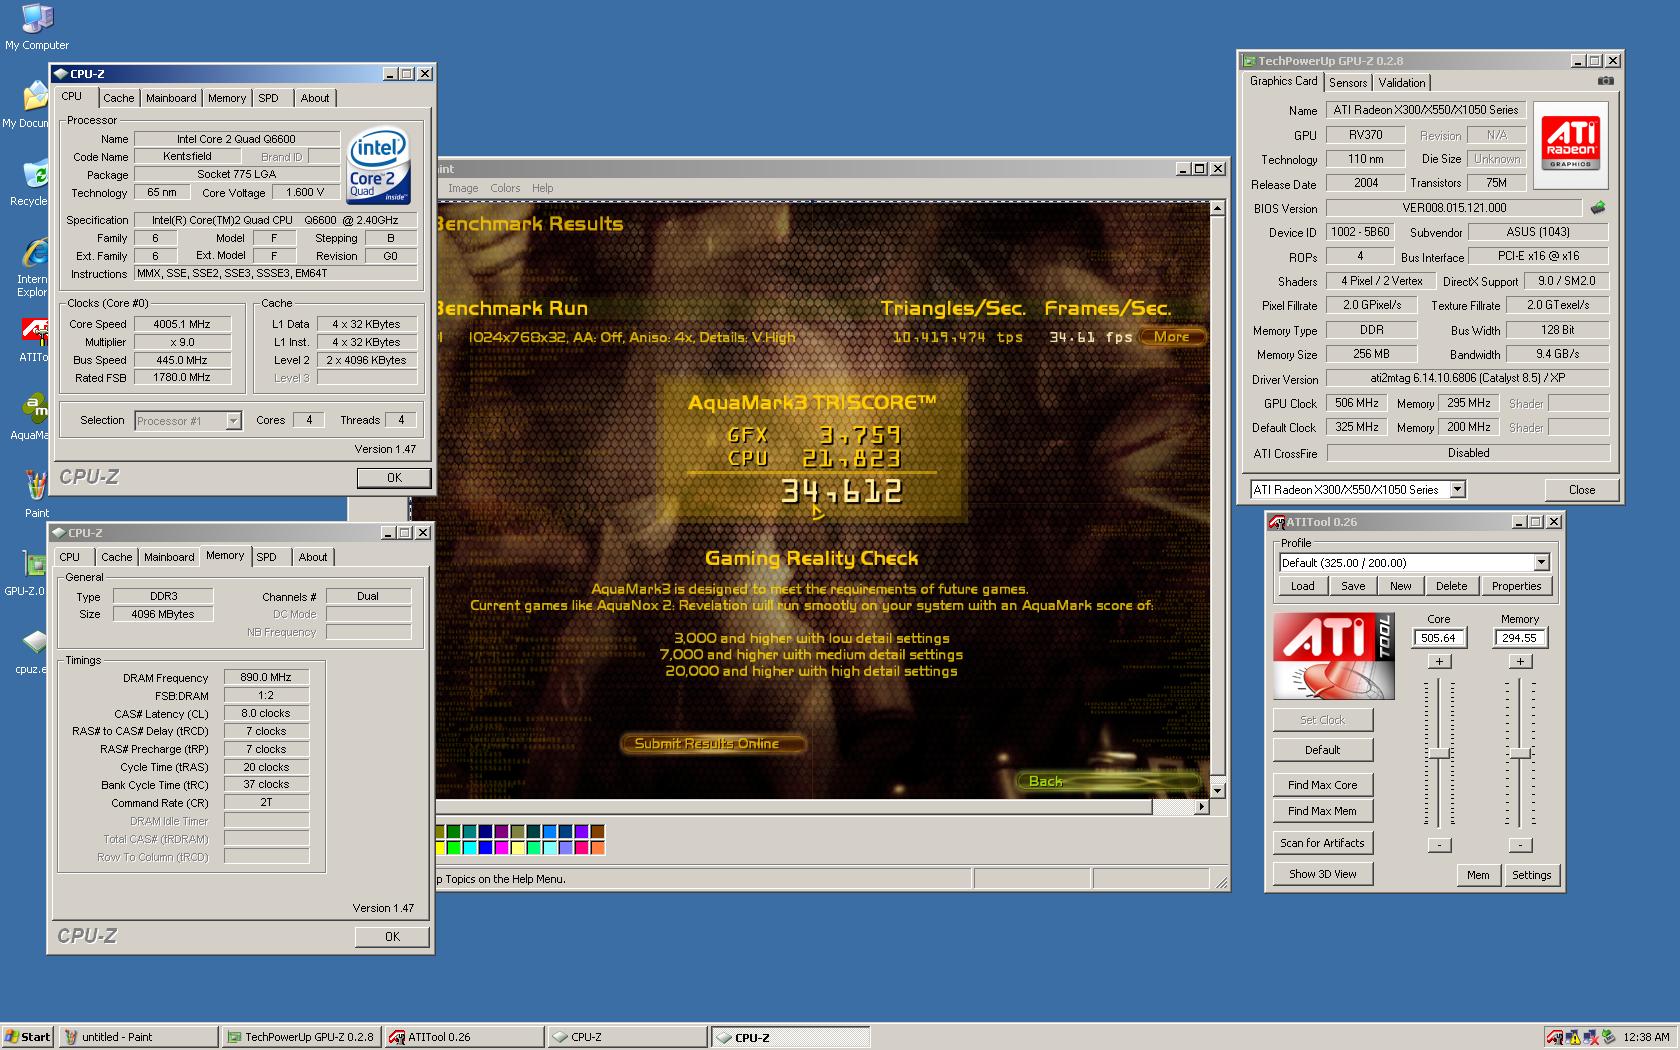The image size is (1680, 1050).
Task: Increase Memory clock with plus button
Action: tap(1520, 661)
